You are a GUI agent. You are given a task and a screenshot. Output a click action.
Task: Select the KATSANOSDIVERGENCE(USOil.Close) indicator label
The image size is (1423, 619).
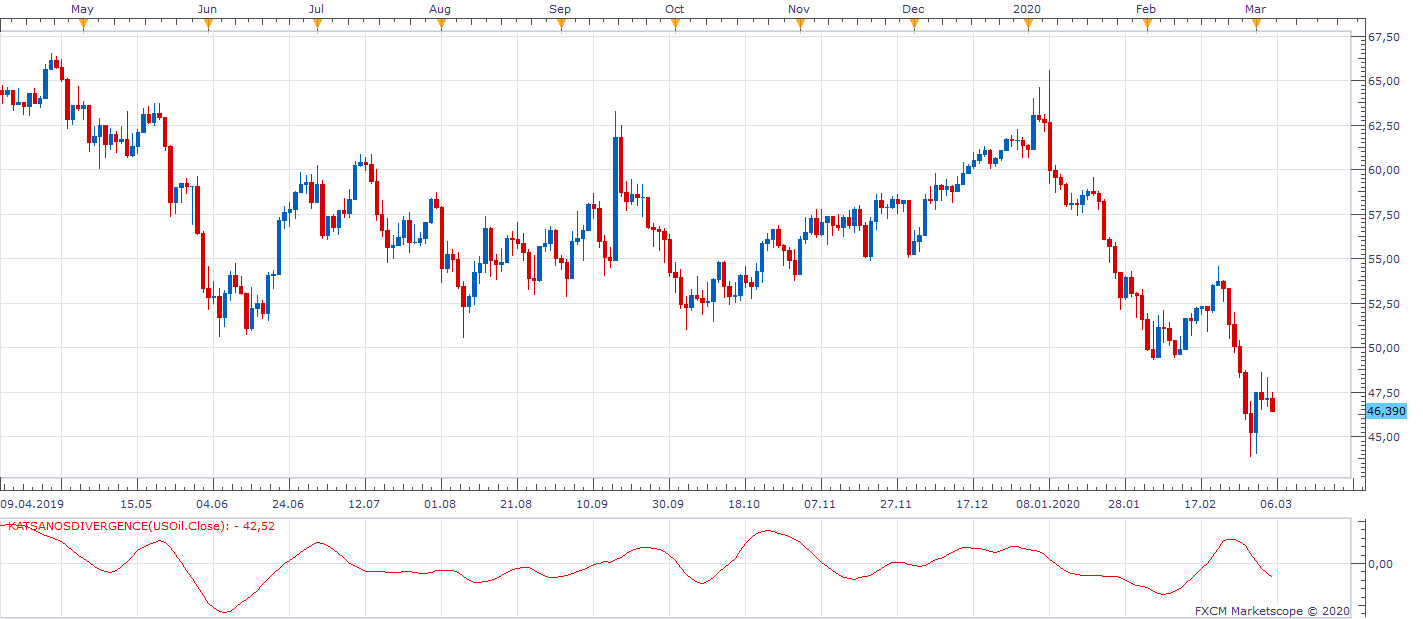coord(141,526)
